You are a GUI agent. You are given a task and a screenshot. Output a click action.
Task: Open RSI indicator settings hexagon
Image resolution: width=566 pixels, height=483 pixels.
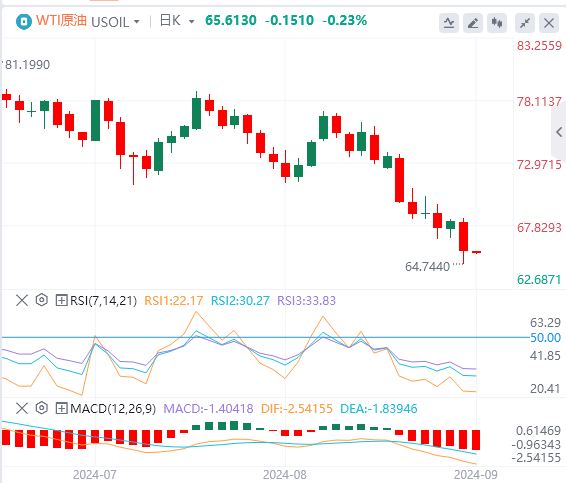[x=42, y=300]
